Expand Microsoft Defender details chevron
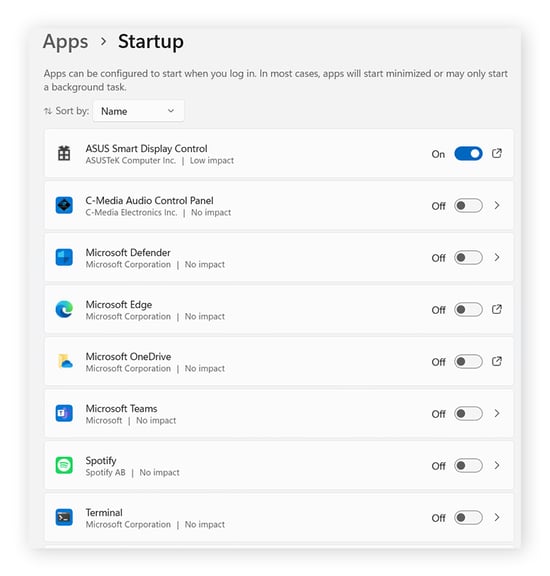 [497, 257]
